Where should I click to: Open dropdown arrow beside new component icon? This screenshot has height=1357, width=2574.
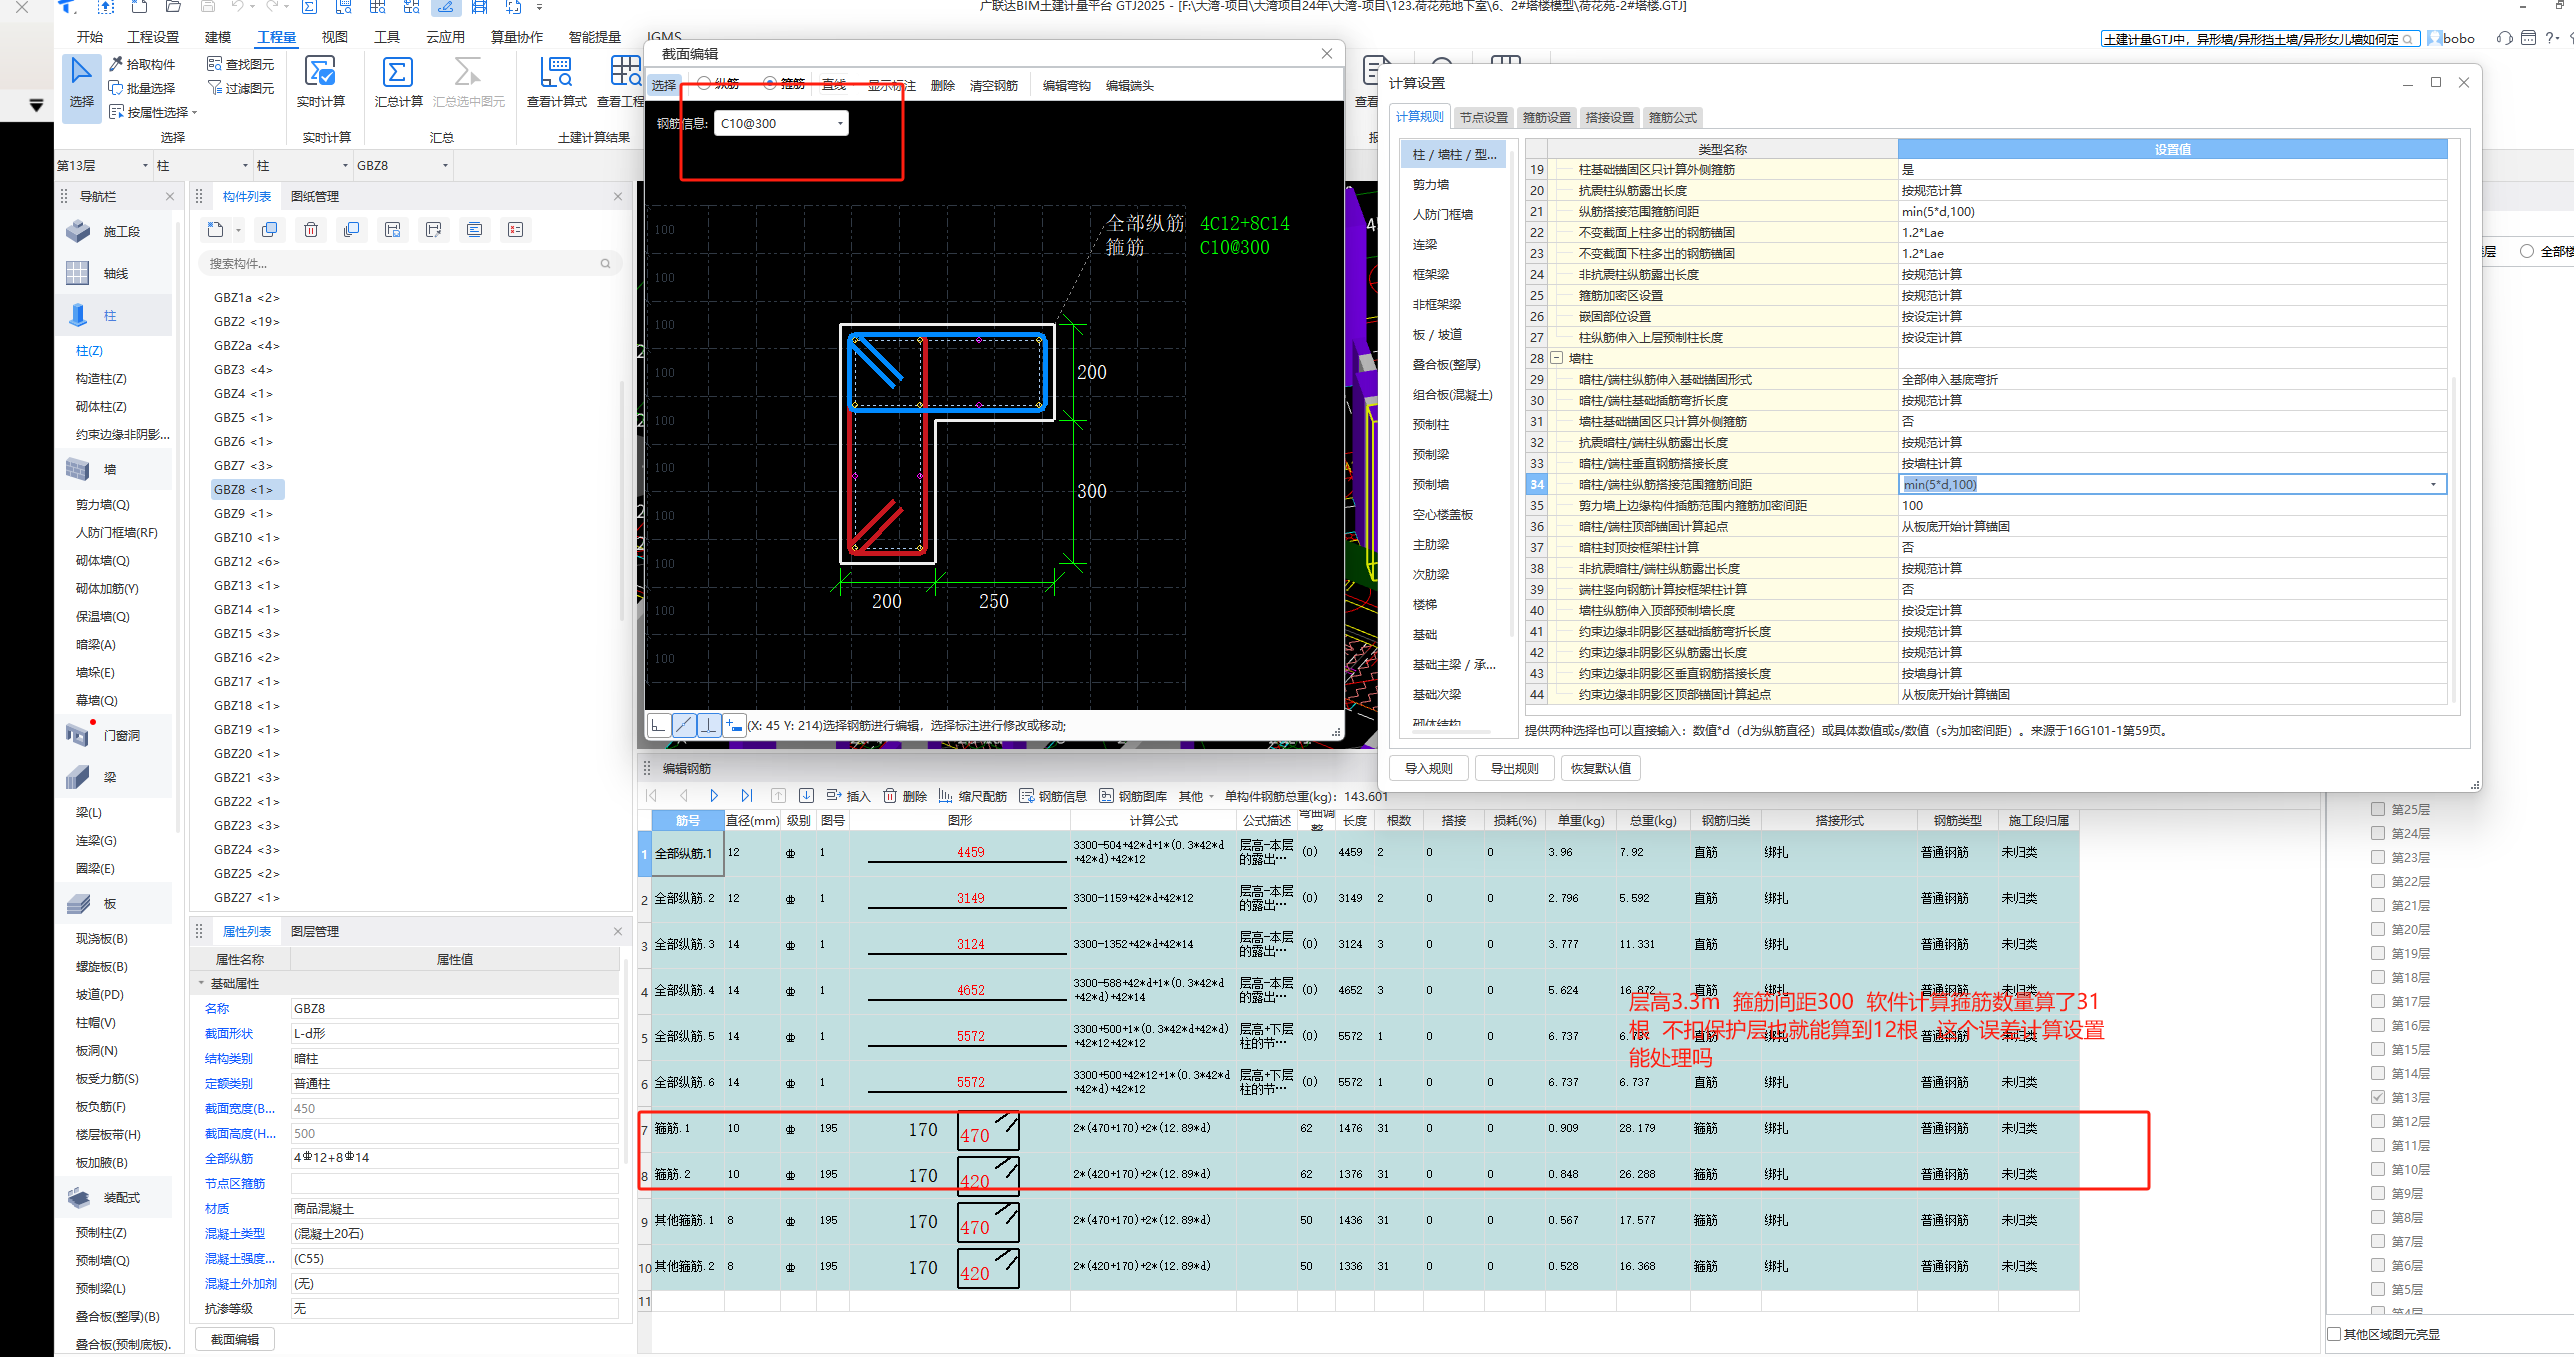point(238,230)
